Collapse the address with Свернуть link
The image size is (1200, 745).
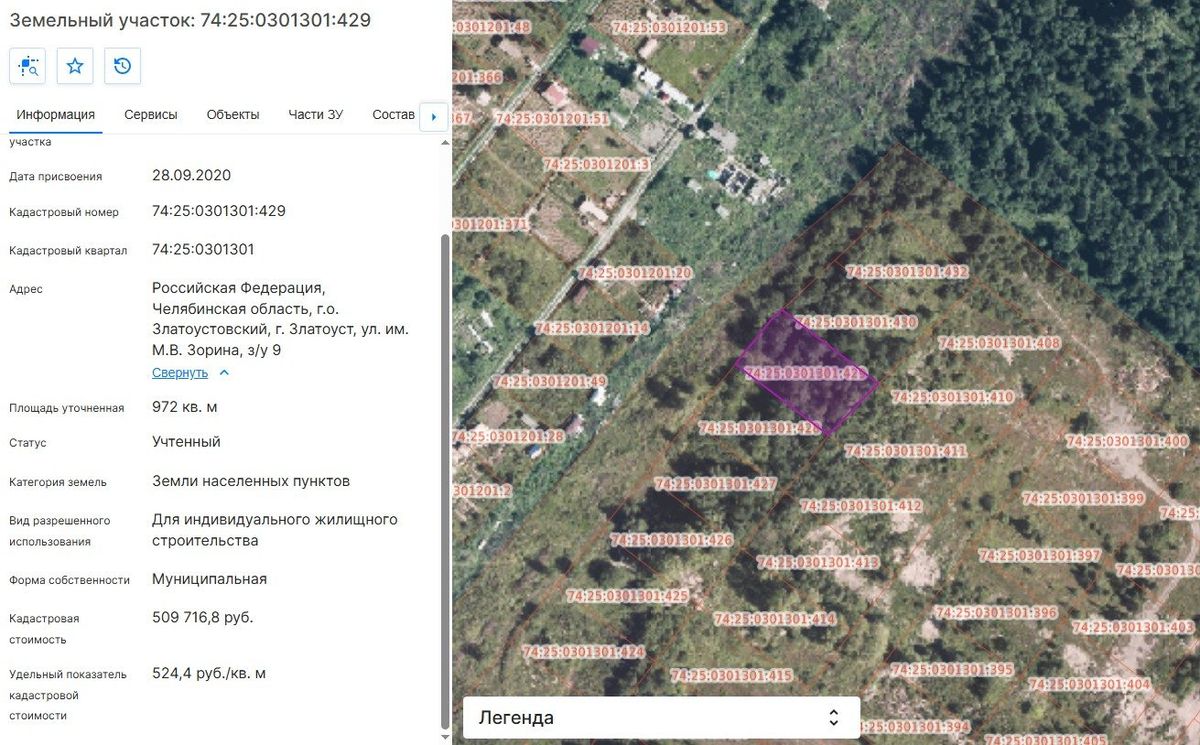click(191, 373)
